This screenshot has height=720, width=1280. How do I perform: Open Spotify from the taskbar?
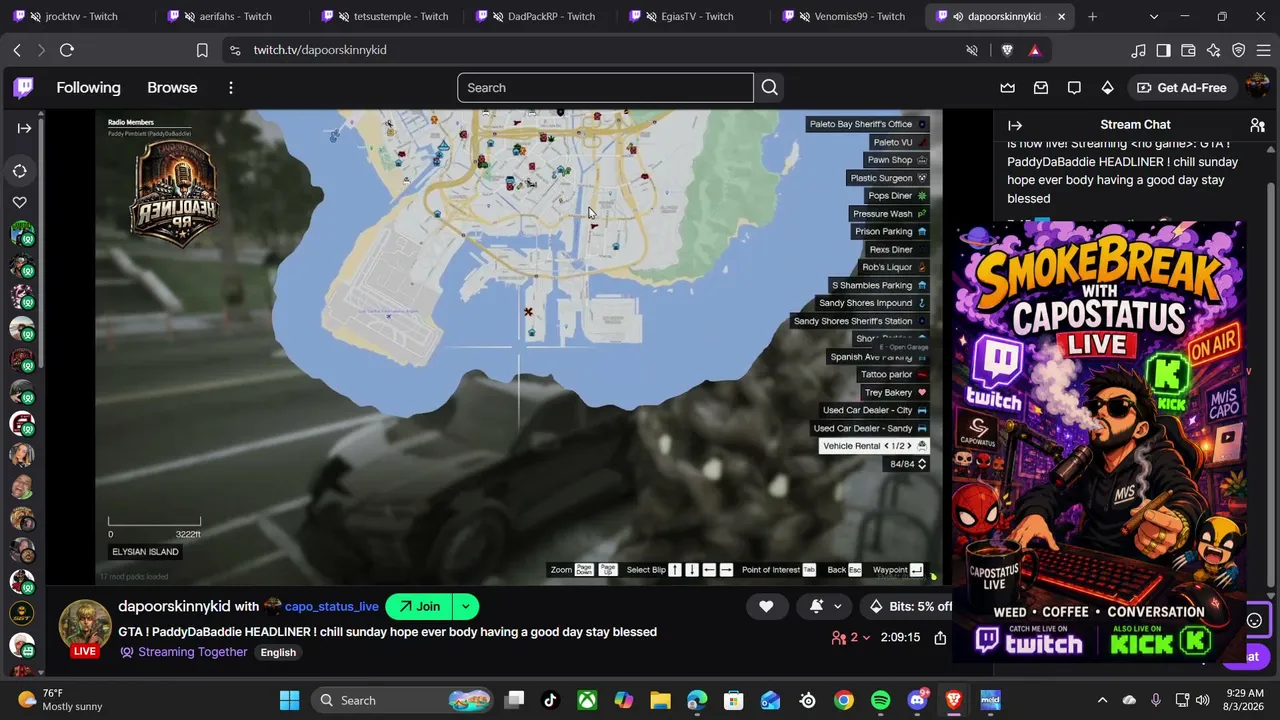tap(880, 700)
